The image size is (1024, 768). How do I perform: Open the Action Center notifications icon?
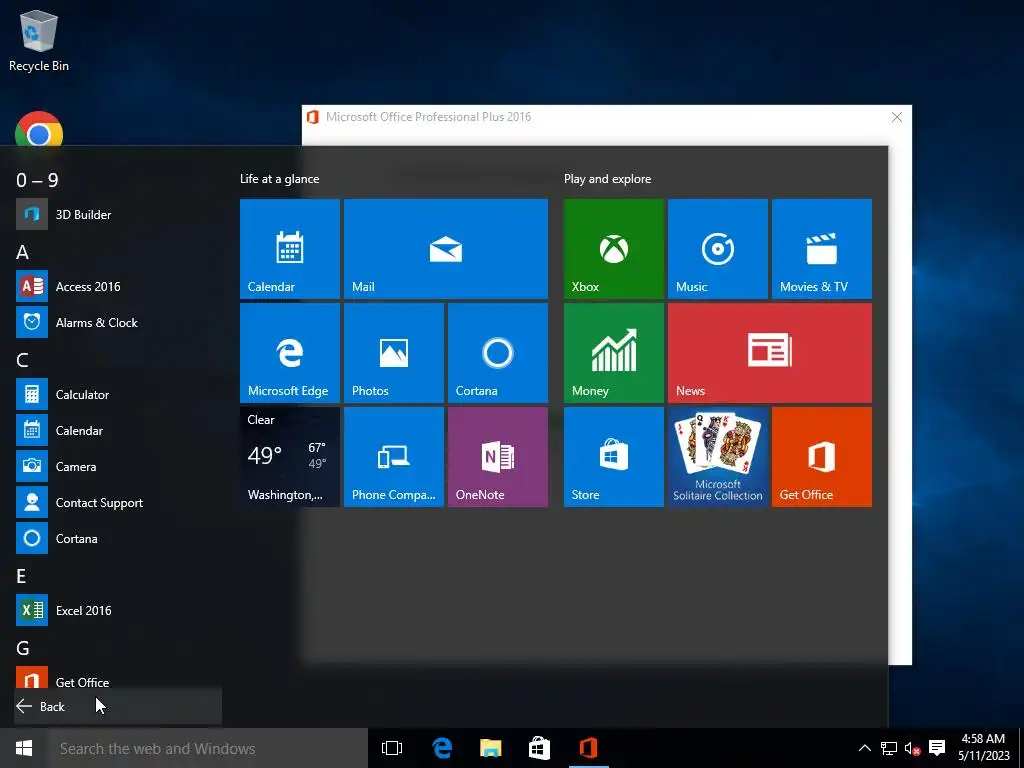[x=937, y=748]
